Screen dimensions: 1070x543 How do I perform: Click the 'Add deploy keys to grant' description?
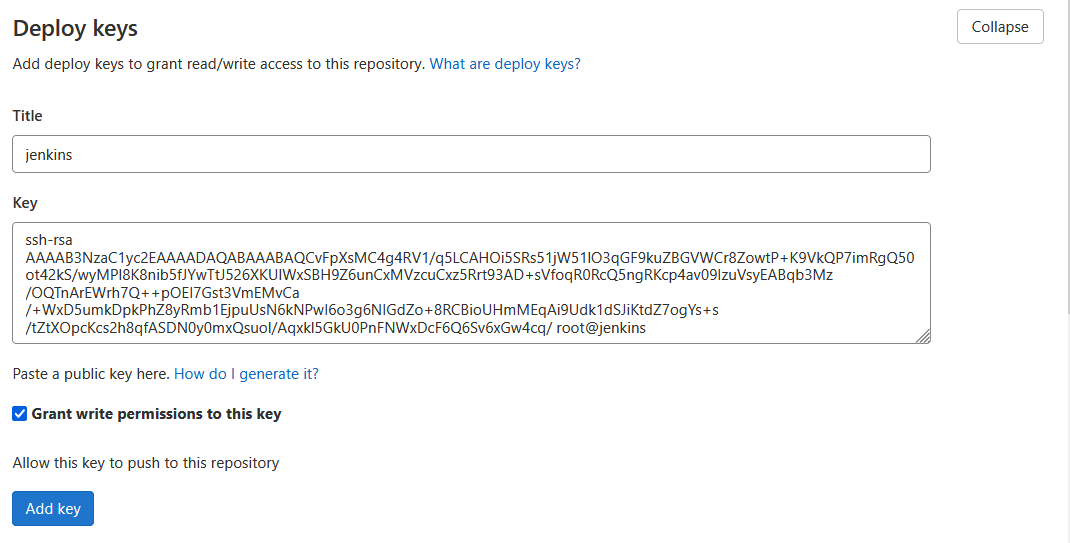[x=219, y=64]
